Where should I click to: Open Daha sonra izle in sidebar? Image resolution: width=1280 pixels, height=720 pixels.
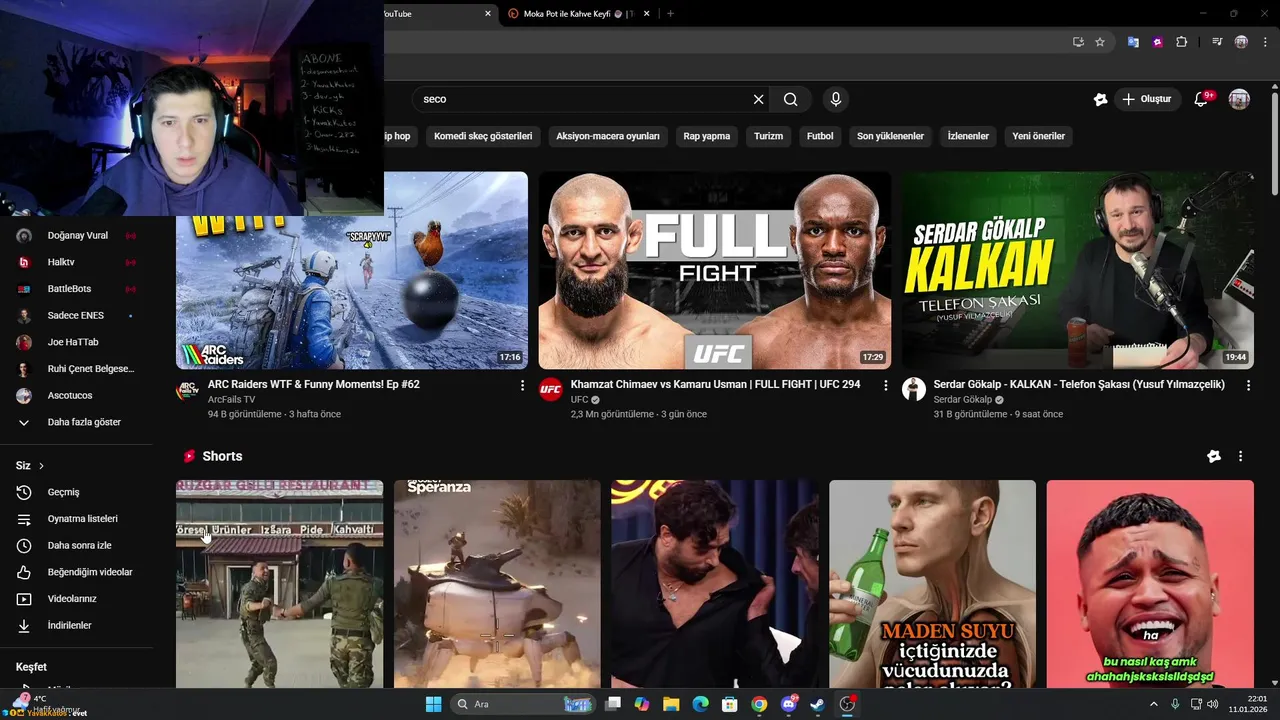click(76, 546)
